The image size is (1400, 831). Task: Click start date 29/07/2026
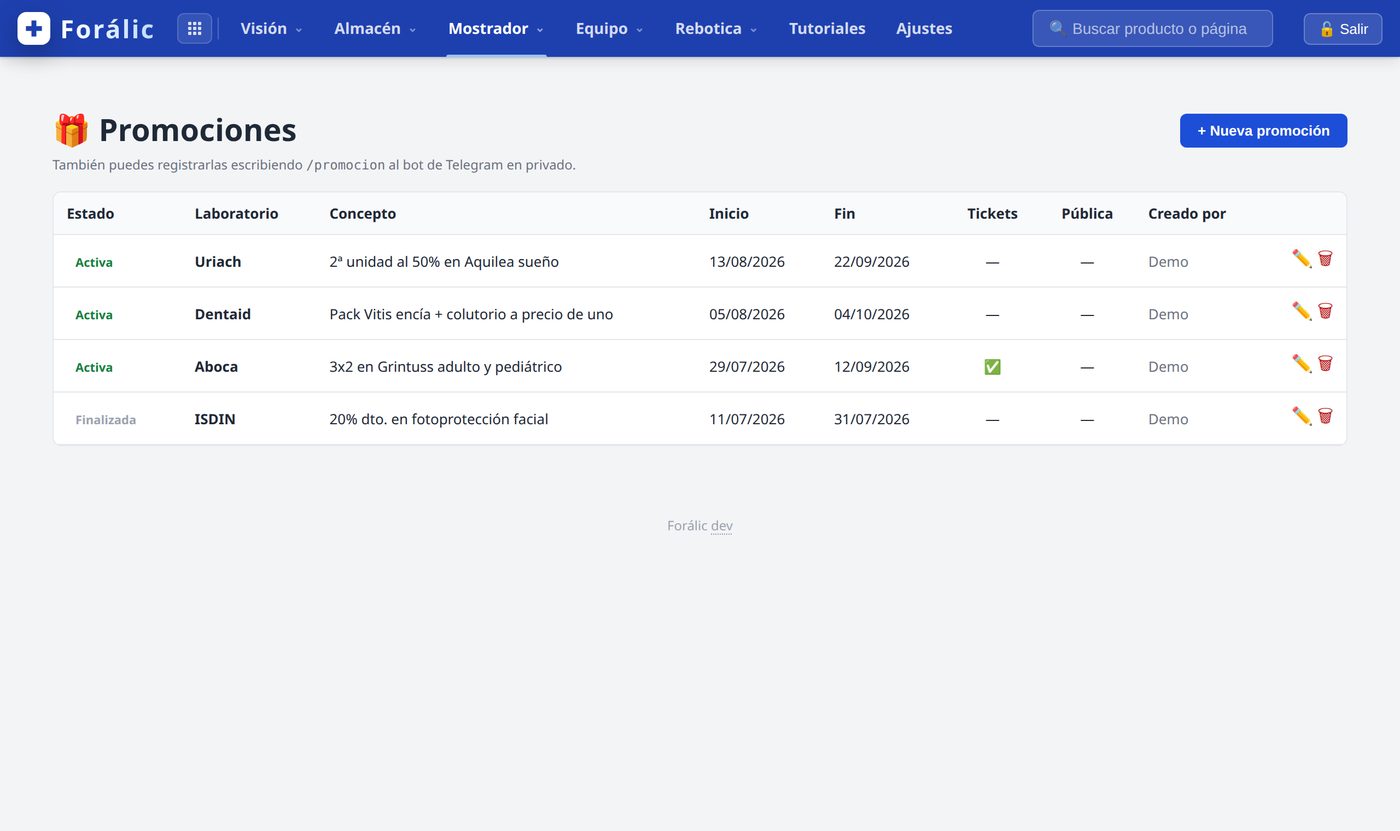coord(747,367)
